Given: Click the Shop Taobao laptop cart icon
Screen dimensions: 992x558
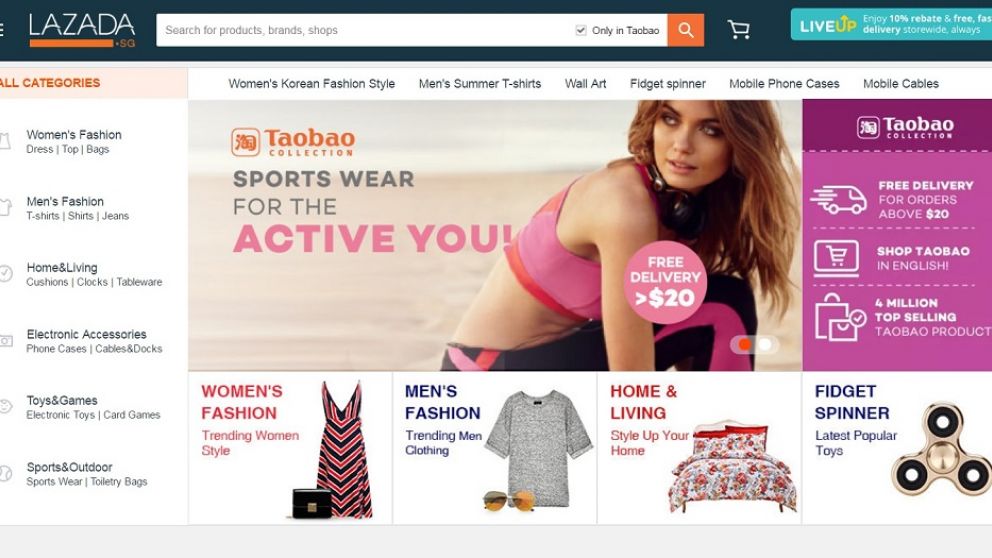Looking at the screenshot, I should [x=836, y=257].
